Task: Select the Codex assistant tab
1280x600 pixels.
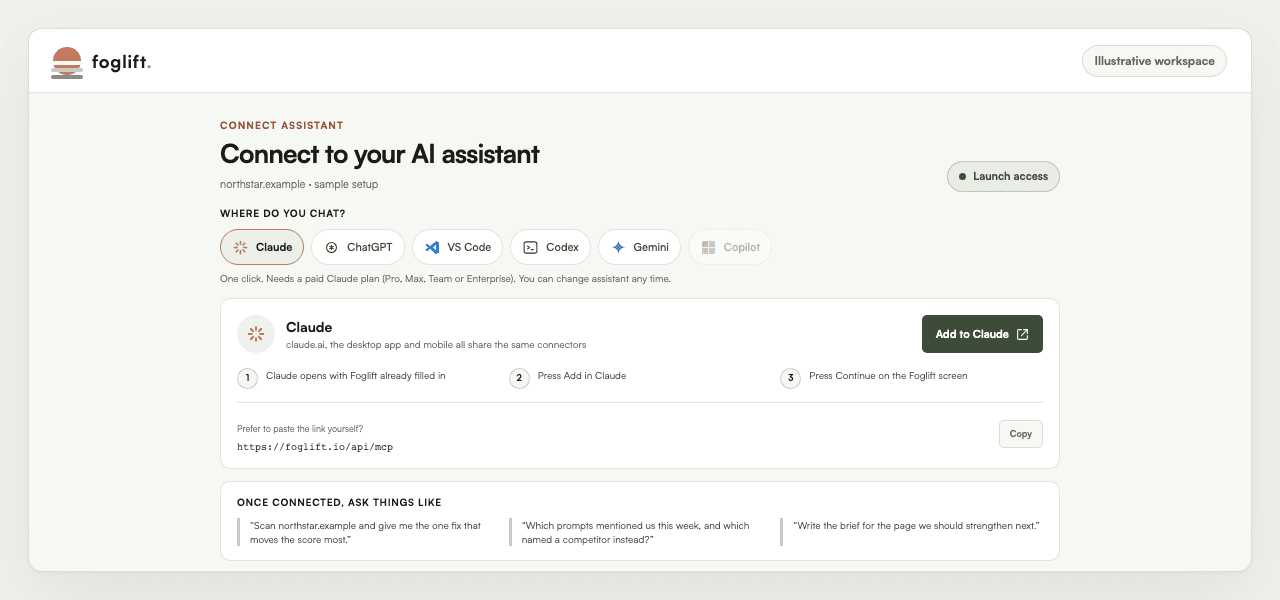Action: coord(550,247)
